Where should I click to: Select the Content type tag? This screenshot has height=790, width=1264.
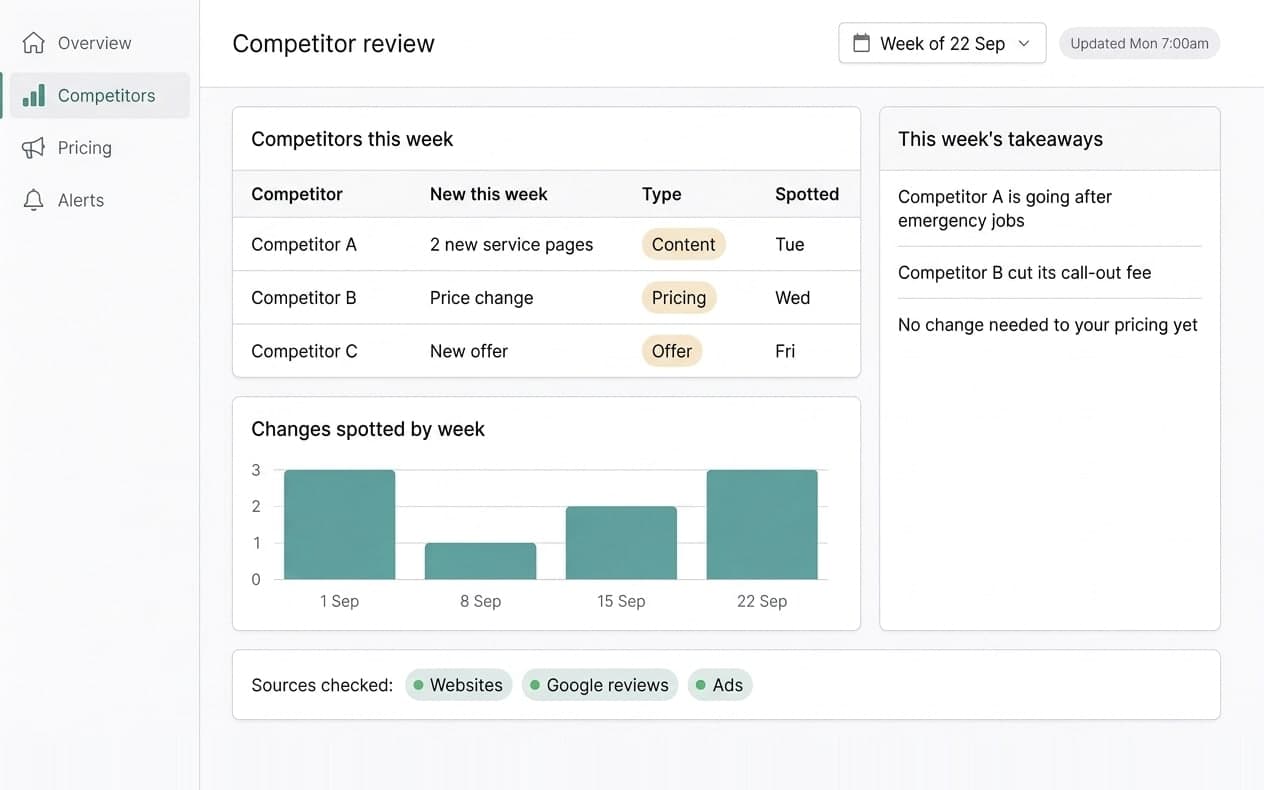tap(683, 244)
